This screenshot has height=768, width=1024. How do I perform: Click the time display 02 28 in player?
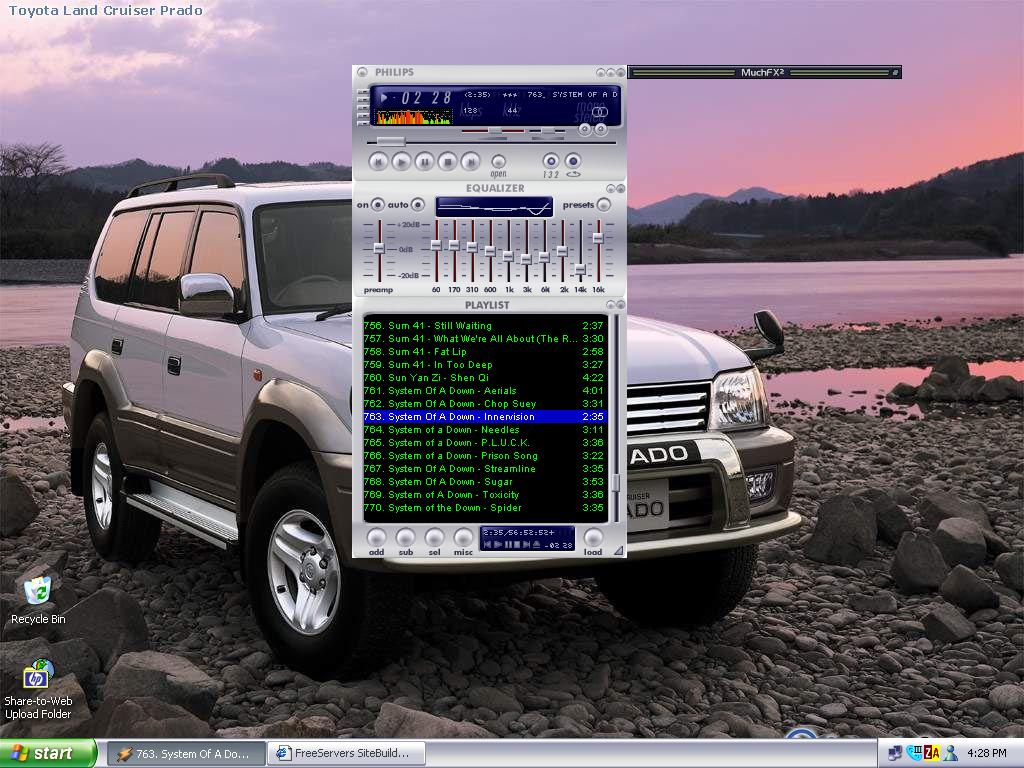(x=426, y=98)
